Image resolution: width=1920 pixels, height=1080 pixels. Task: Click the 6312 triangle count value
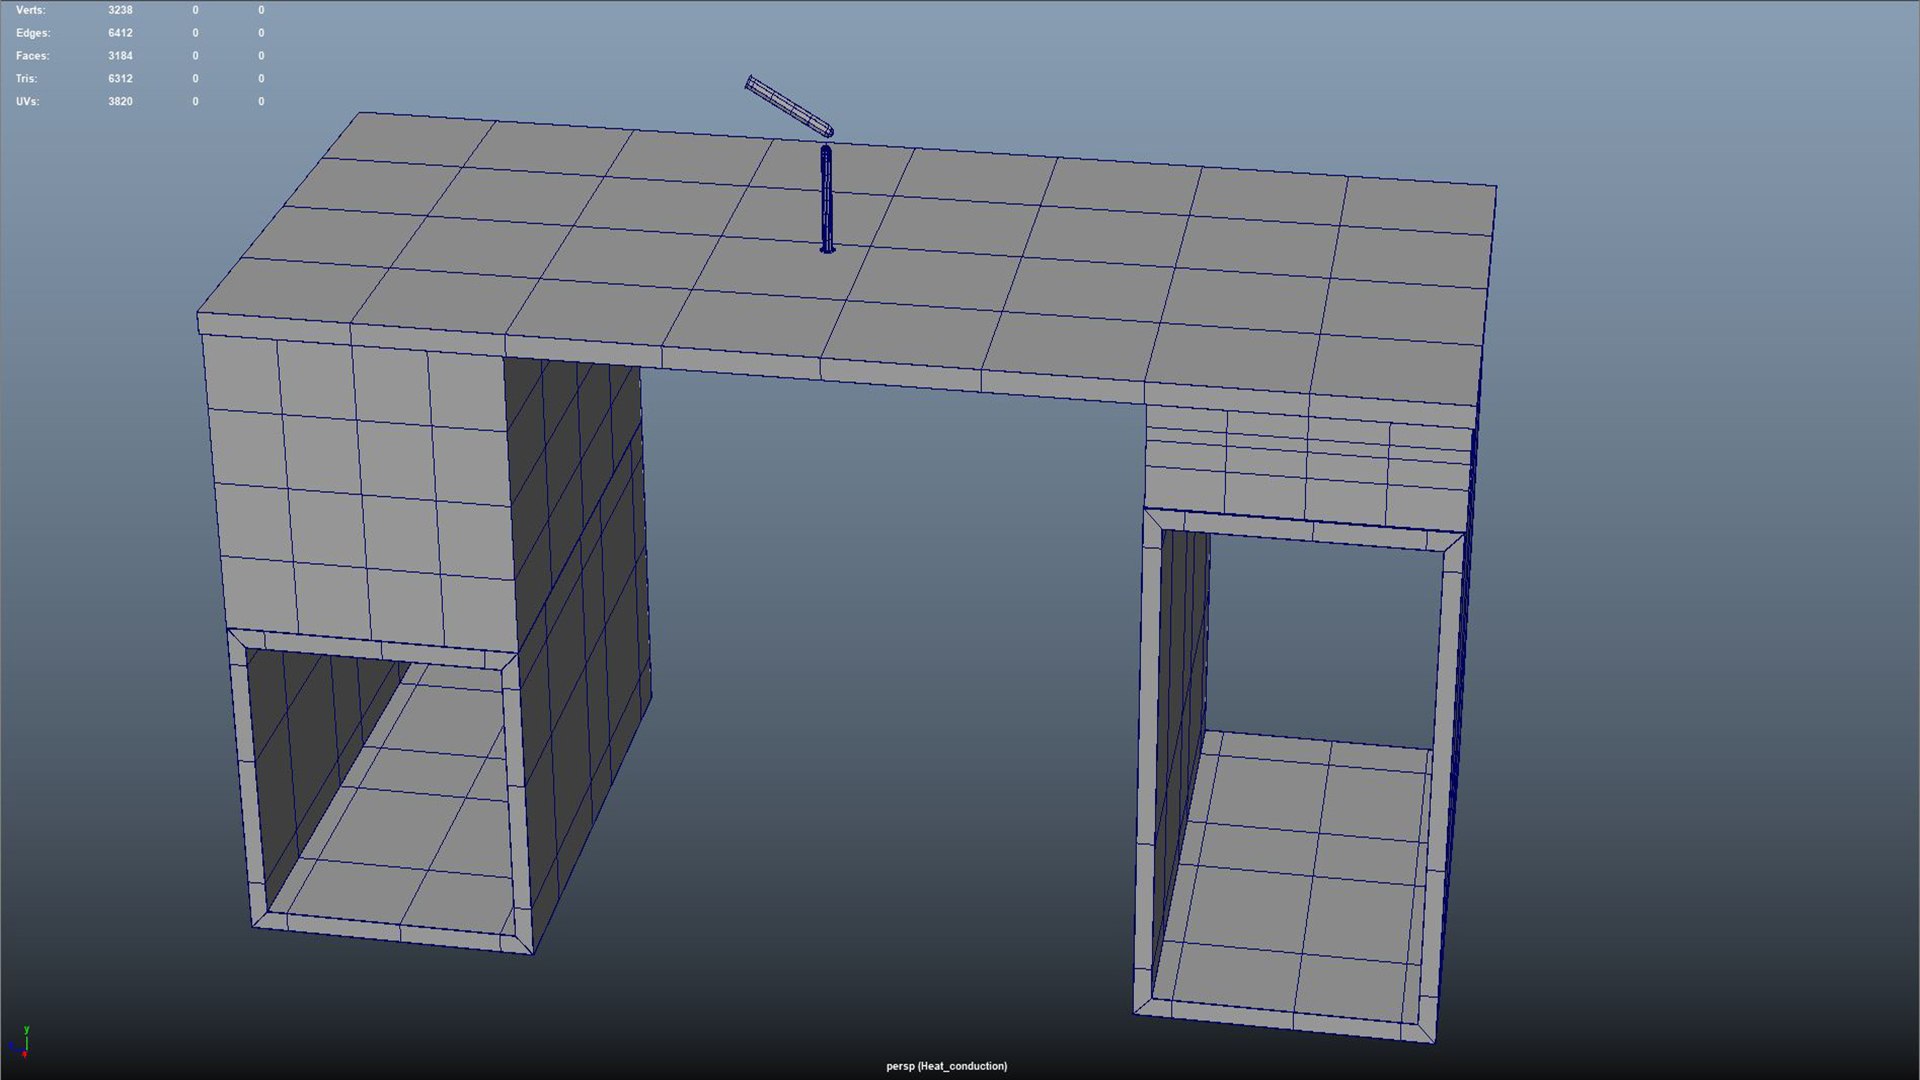(120, 79)
